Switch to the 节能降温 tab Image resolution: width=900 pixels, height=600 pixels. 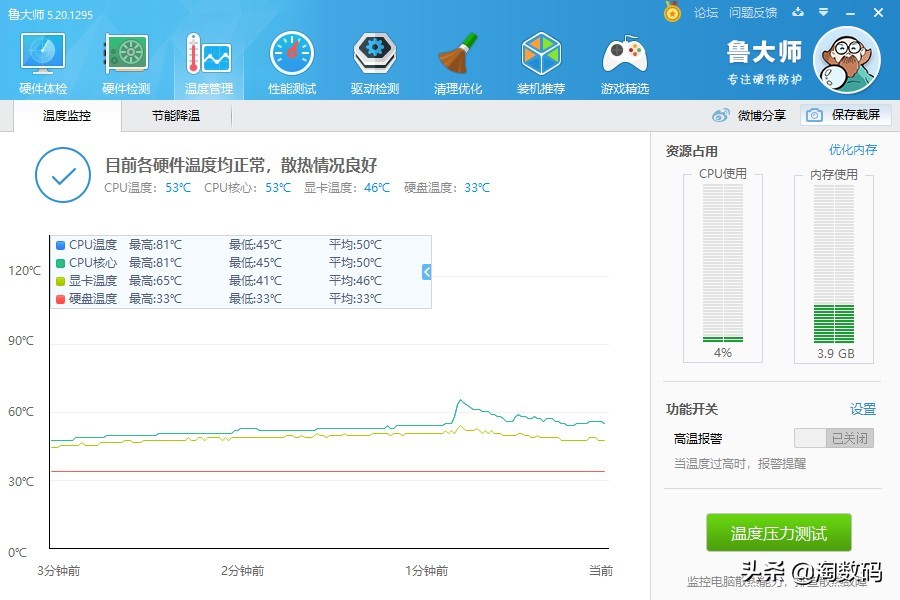(177, 115)
